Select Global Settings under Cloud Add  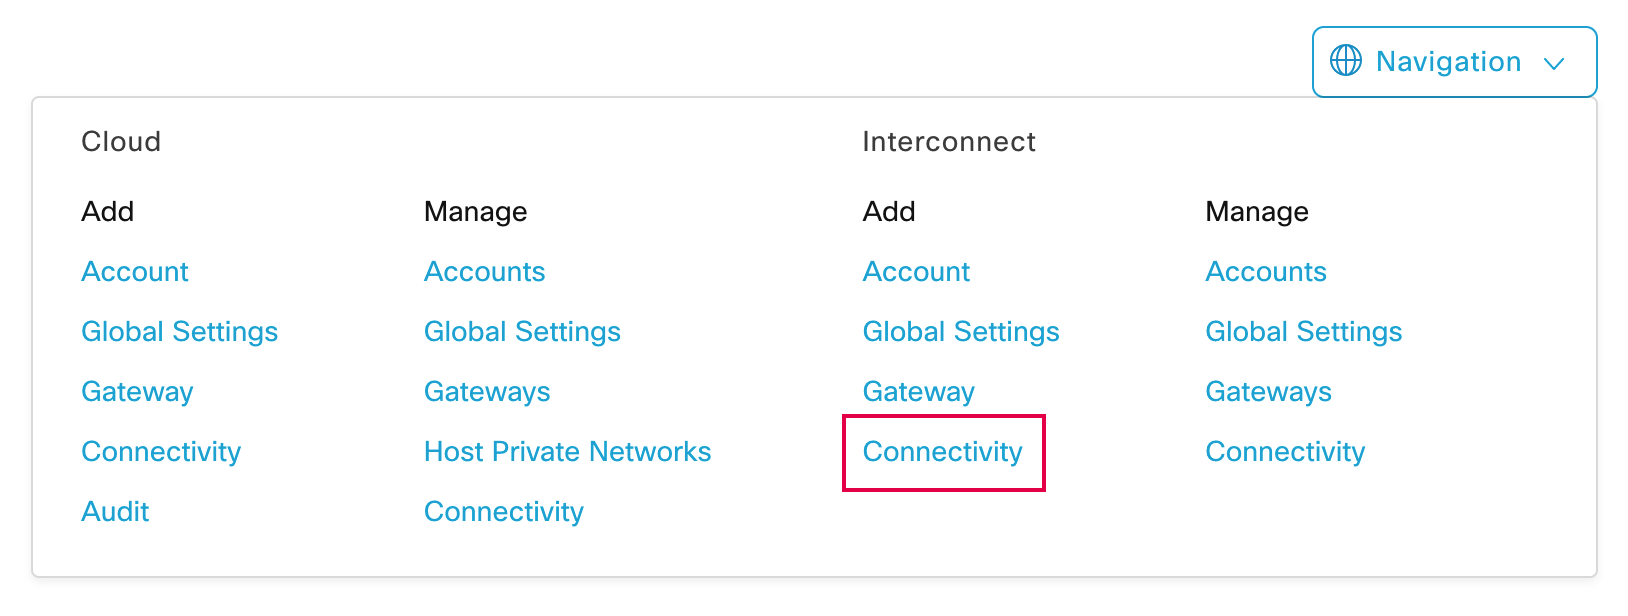179,331
